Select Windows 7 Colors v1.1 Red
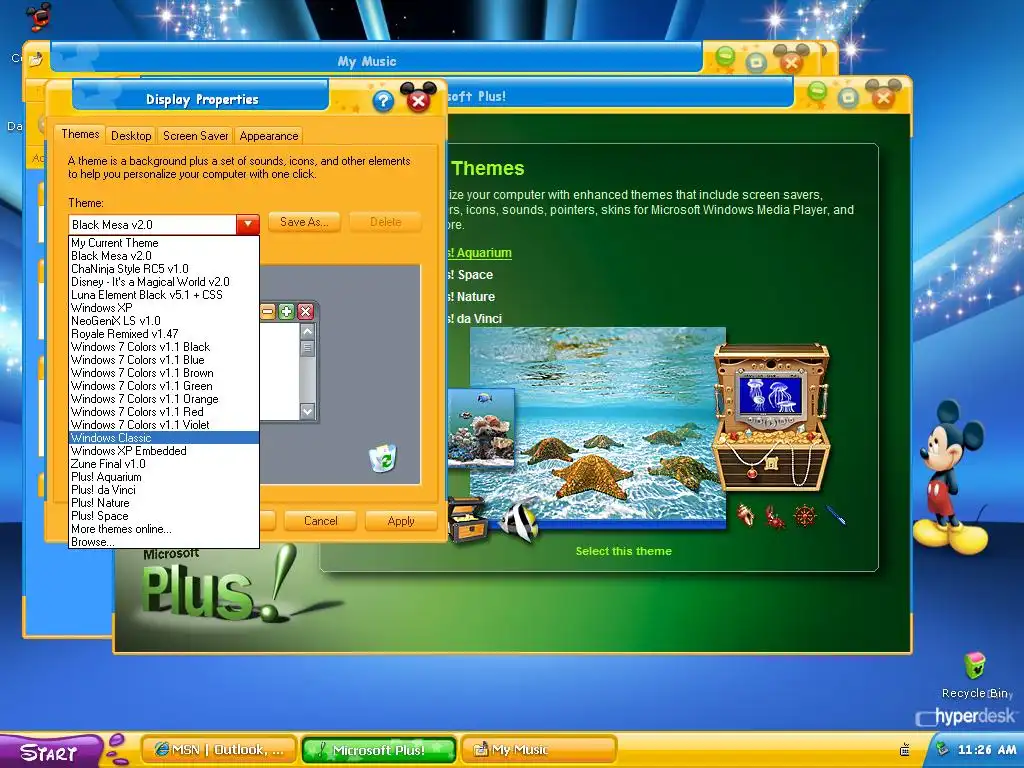 tap(164, 412)
